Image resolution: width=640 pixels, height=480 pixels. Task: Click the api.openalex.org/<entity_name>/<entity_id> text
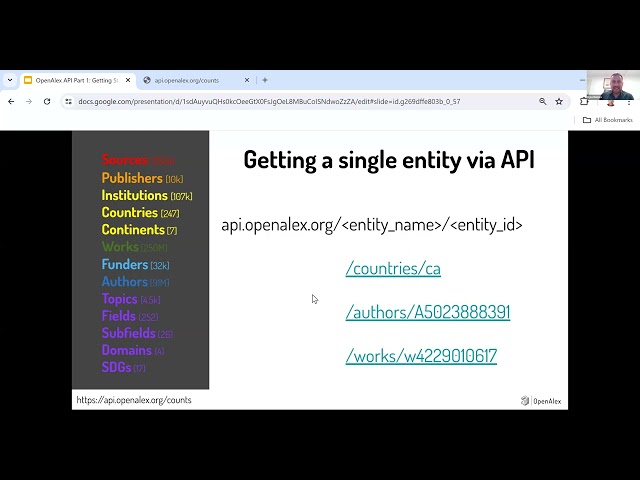(372, 225)
